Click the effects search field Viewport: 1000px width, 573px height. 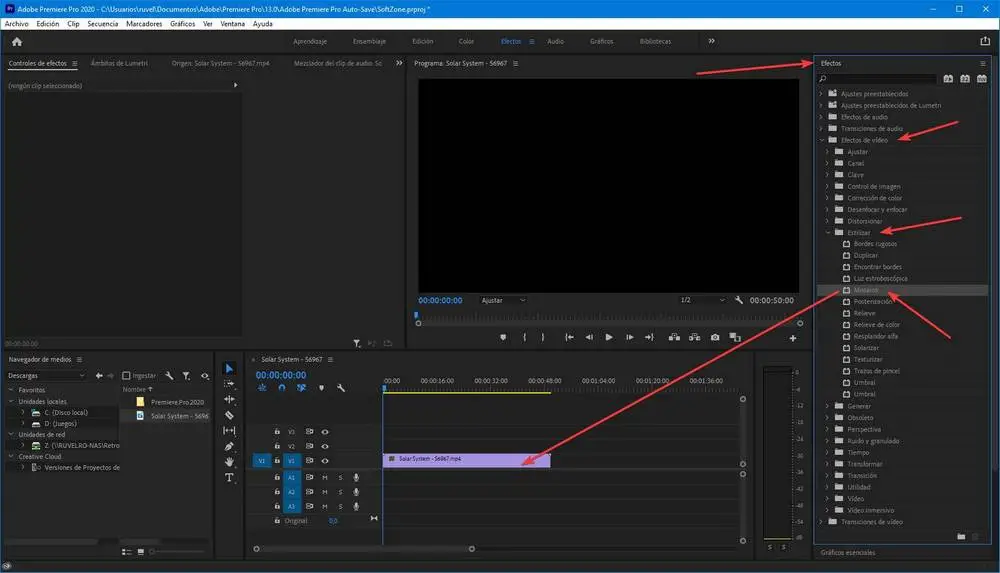pos(880,78)
